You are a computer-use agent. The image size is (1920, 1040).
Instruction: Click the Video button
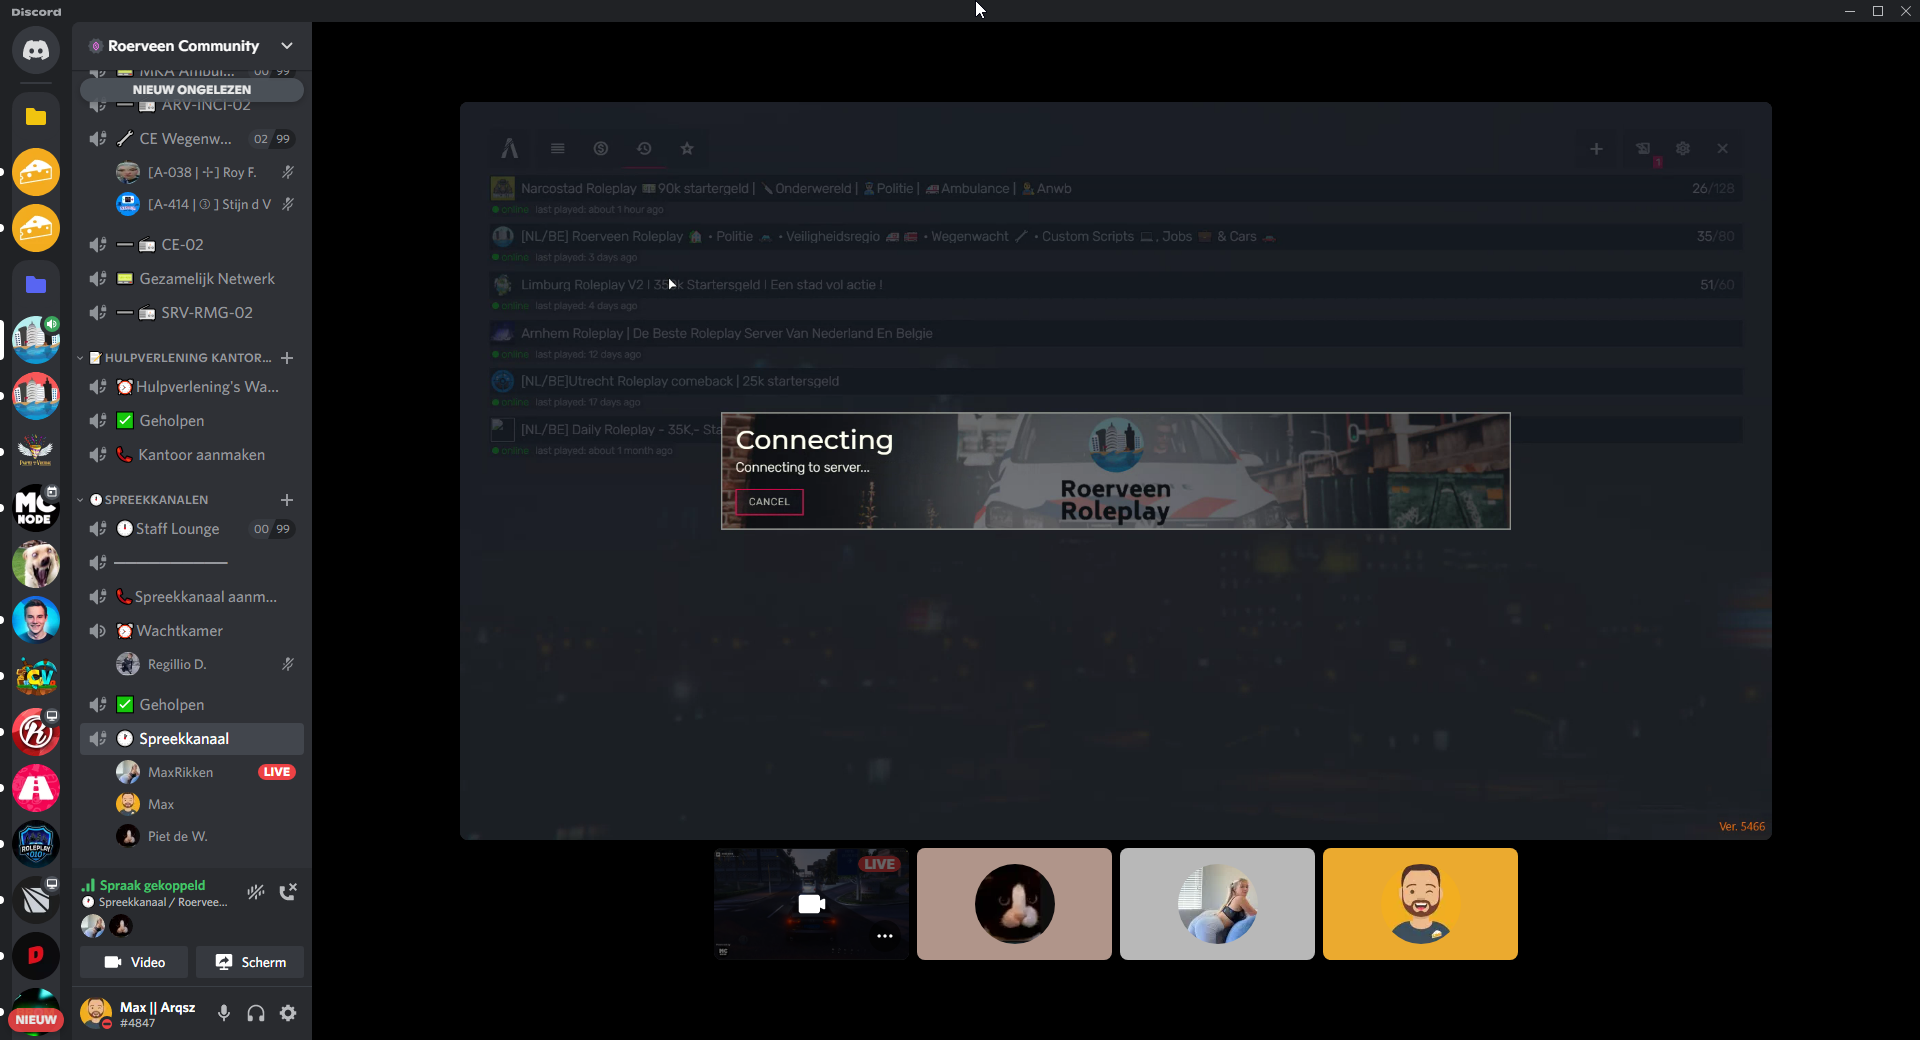pos(135,962)
